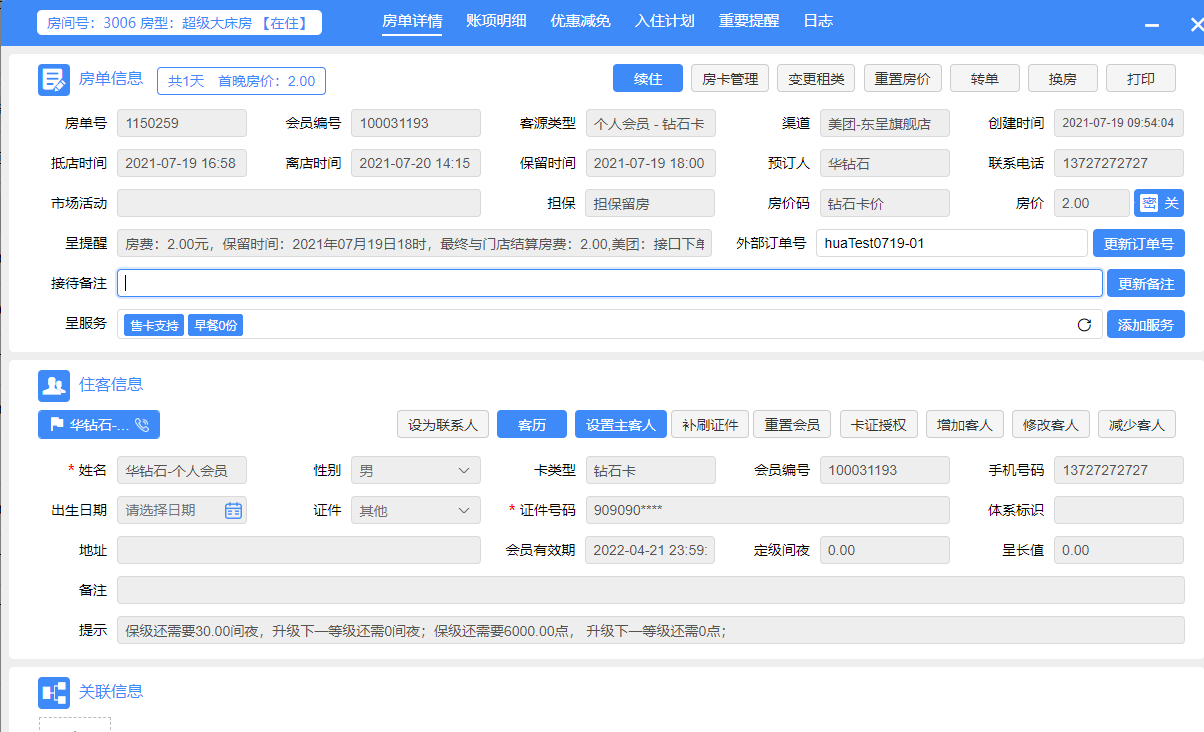
Task: Click into the 接待备注 input field
Action: click(x=610, y=283)
